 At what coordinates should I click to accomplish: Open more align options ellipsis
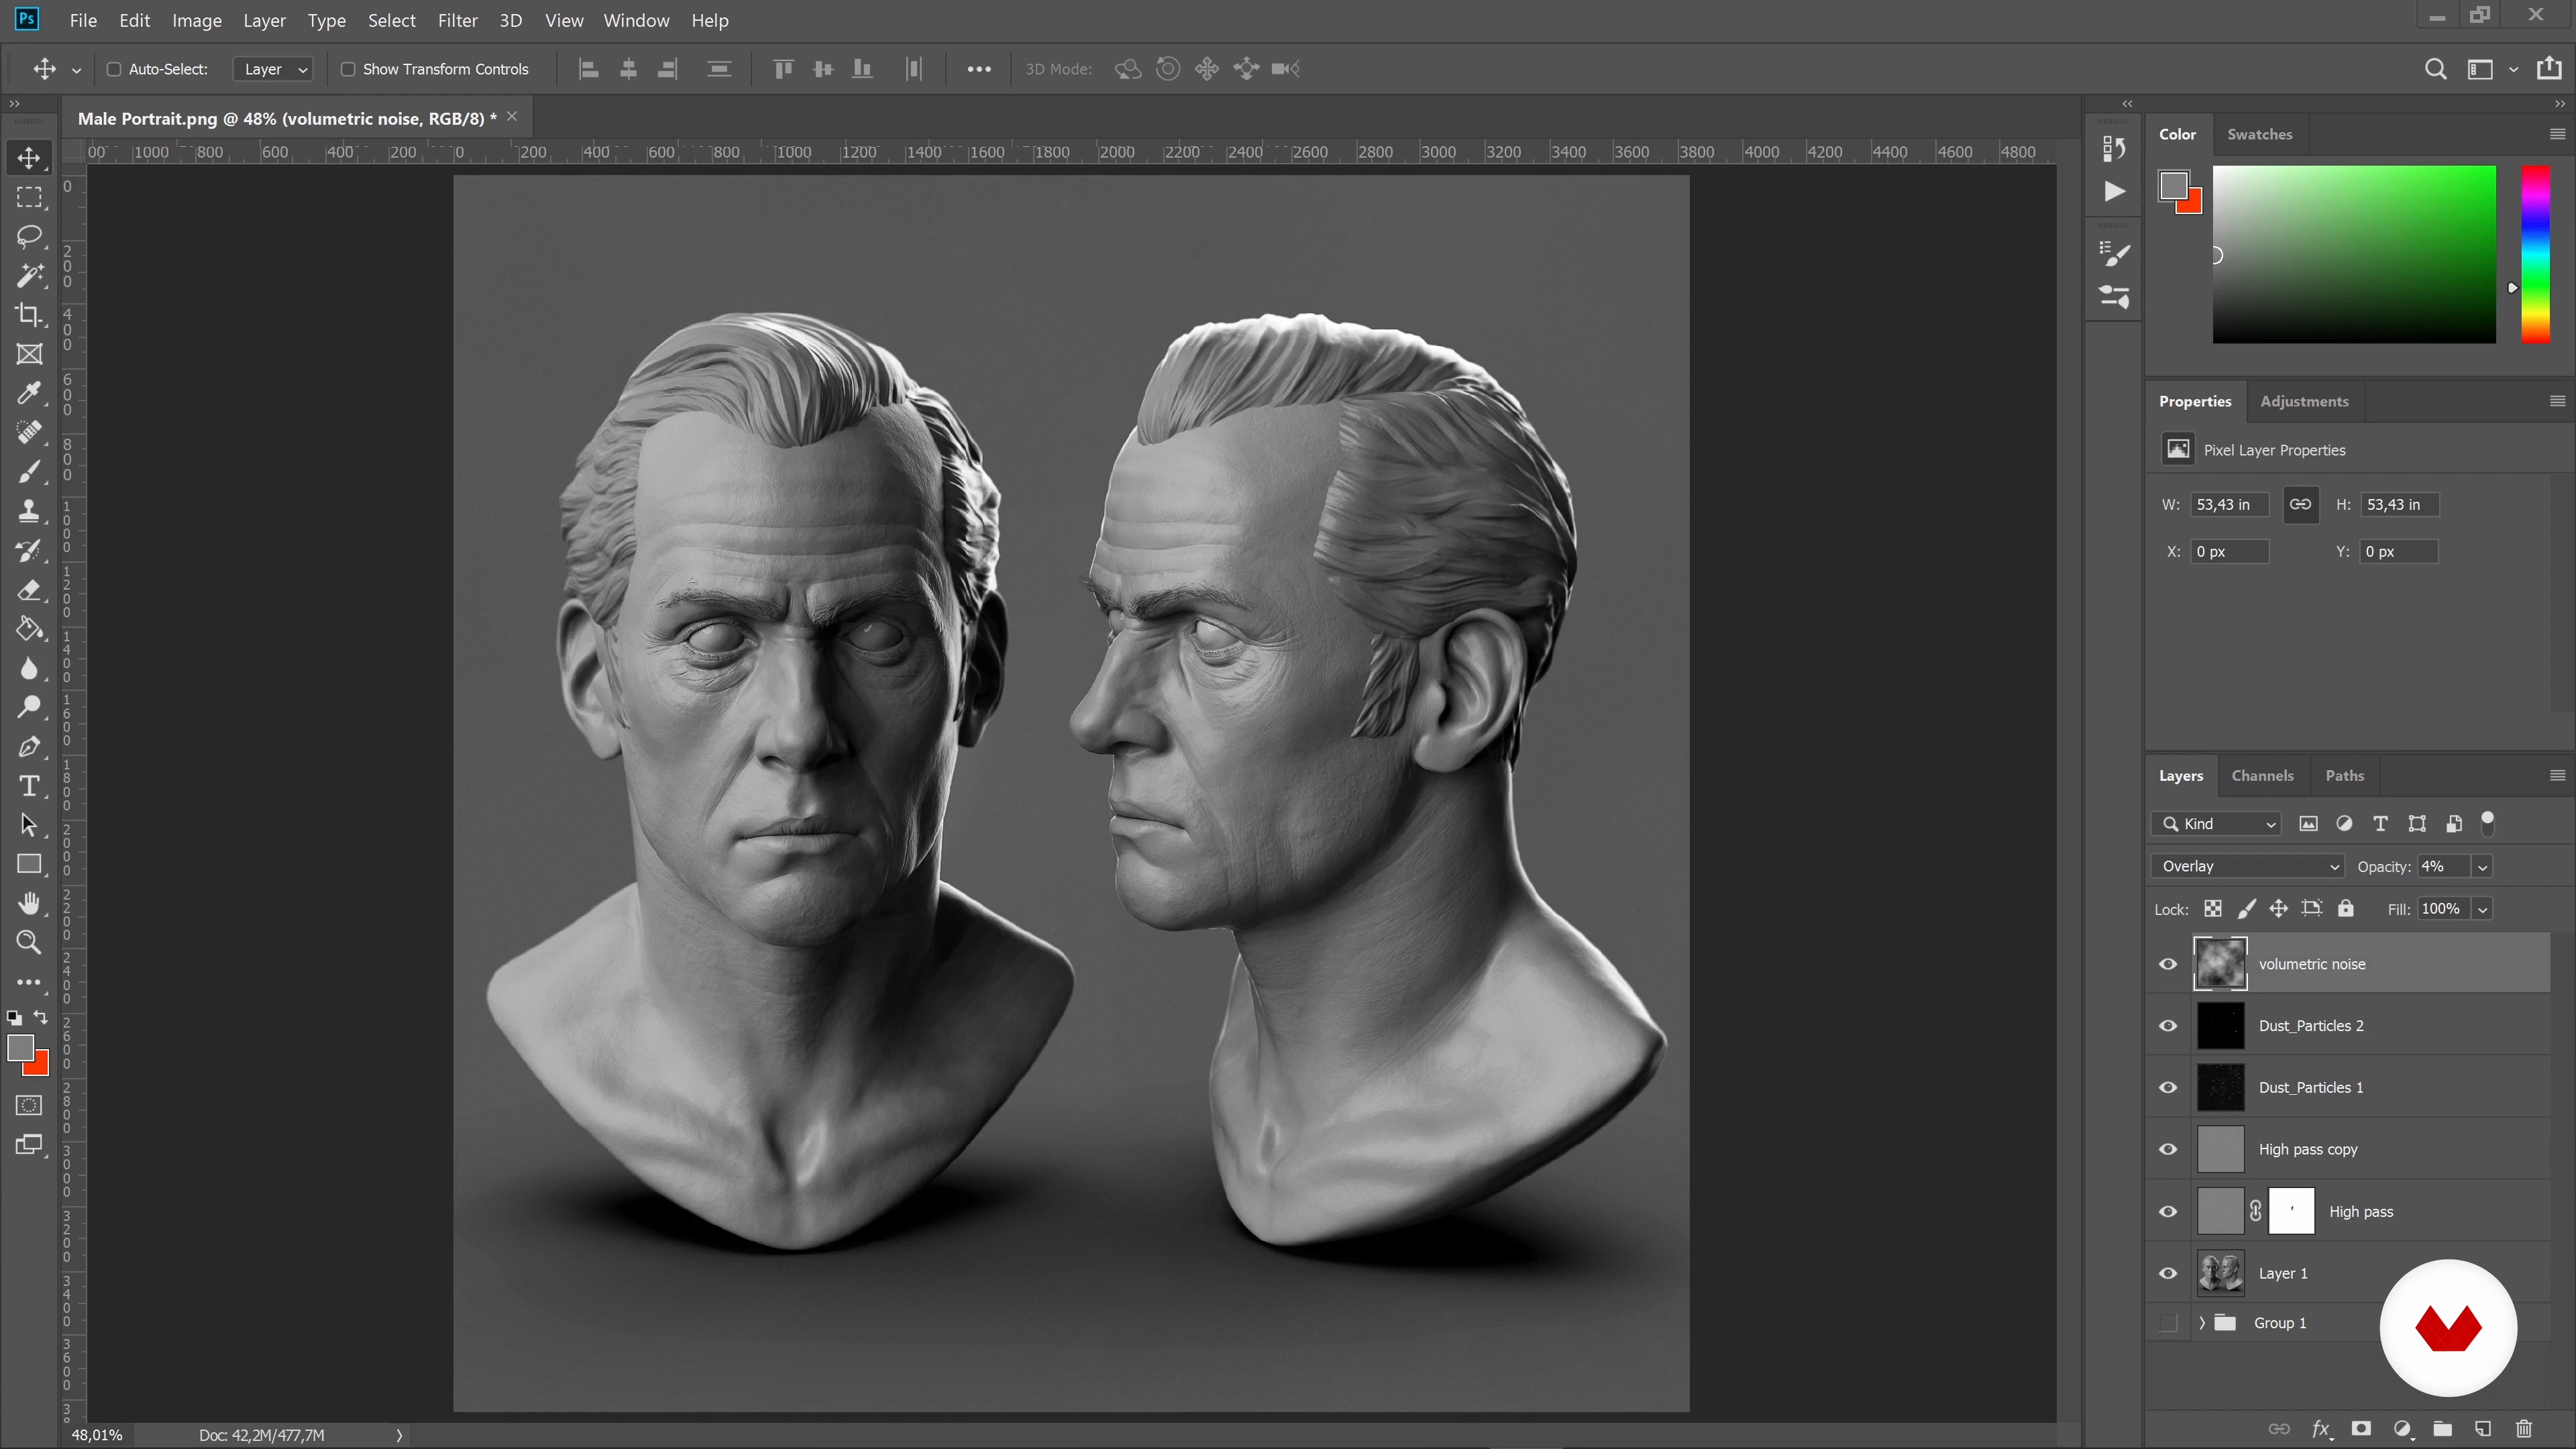click(x=979, y=69)
